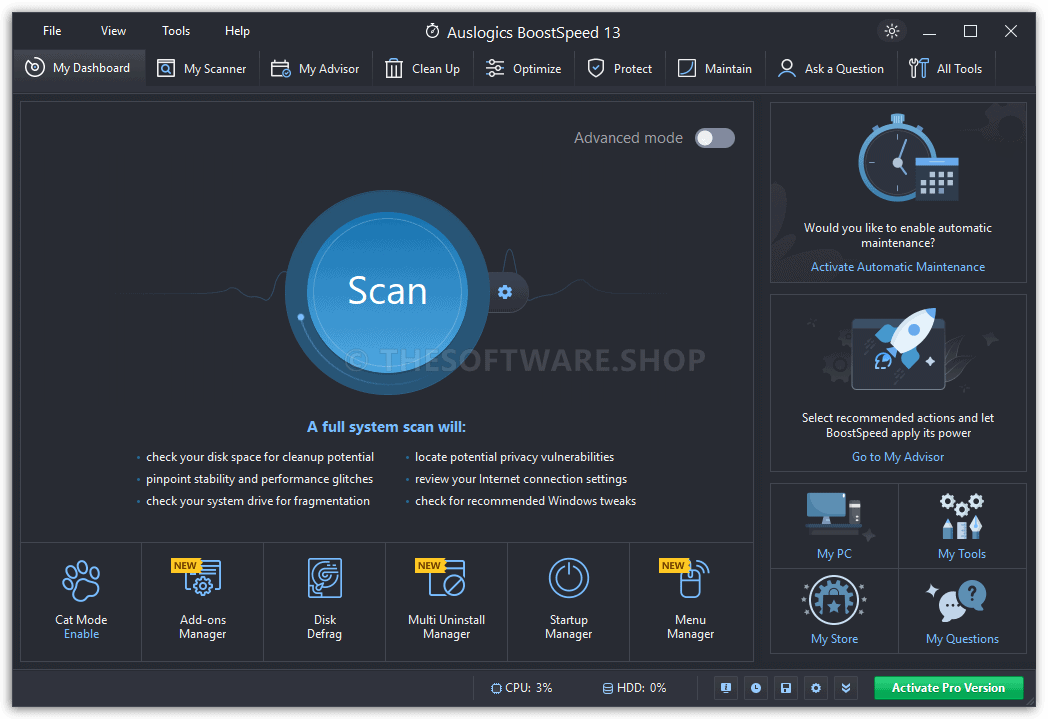Click 'check for recommended Windows tweaks'
The width and height of the screenshot is (1048, 719).
[525, 501]
